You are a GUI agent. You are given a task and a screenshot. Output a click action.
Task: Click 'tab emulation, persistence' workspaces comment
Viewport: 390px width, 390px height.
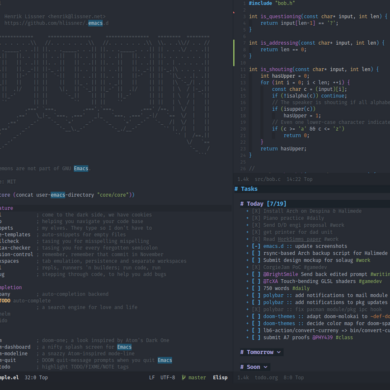pos(111,261)
